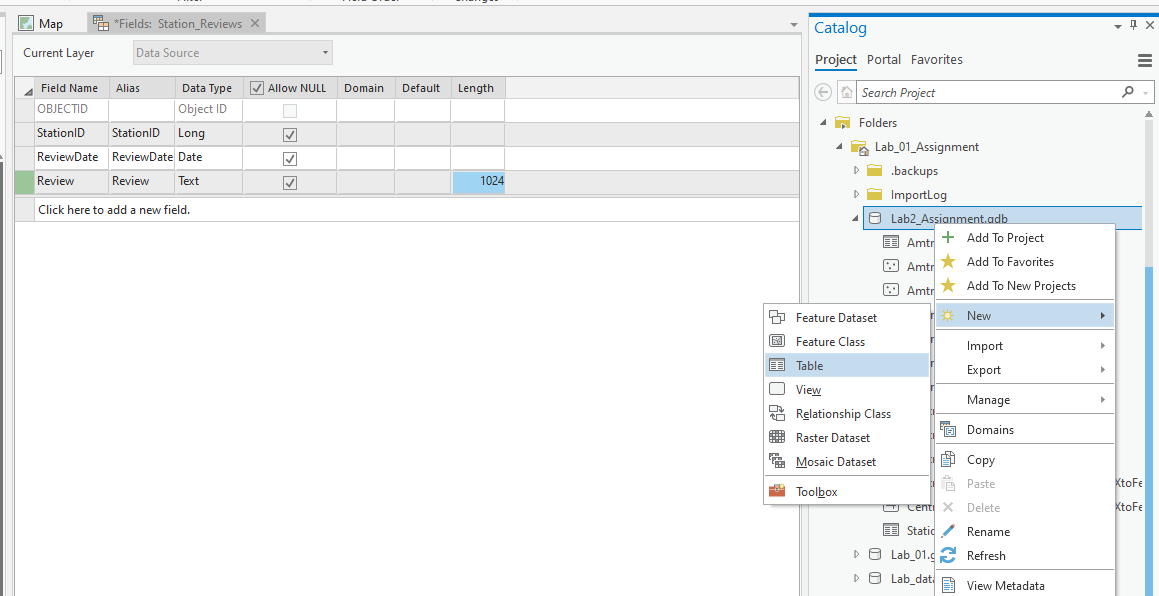
Task: Click the Catalog hamburger menu icon
Action: tap(1145, 60)
